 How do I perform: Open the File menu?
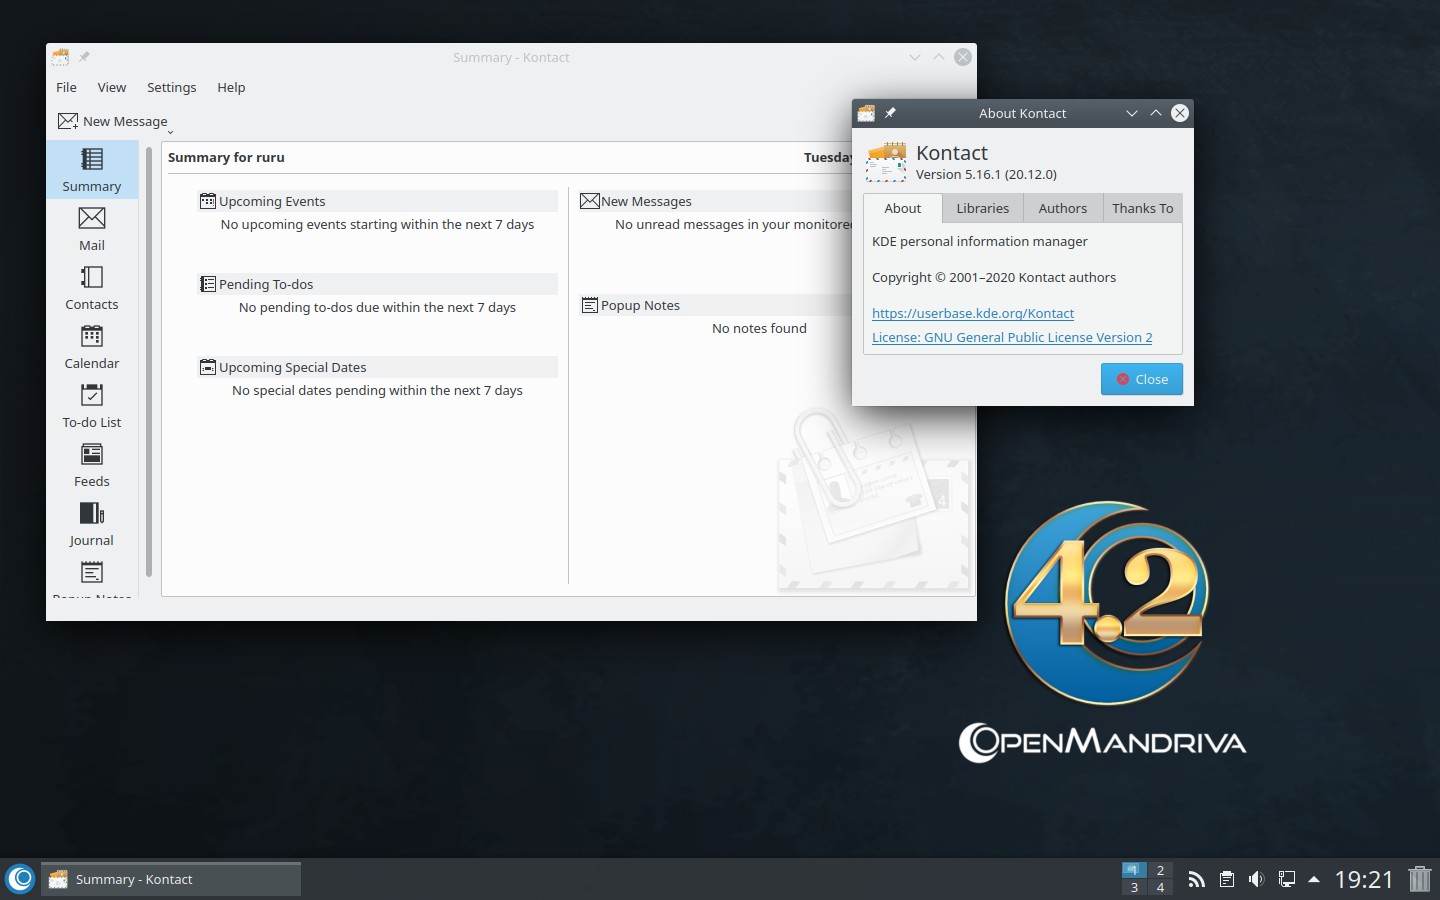[x=66, y=87]
